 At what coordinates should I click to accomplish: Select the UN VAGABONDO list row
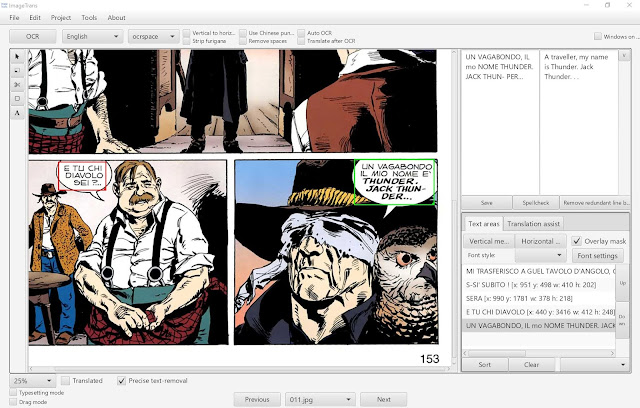click(539, 326)
